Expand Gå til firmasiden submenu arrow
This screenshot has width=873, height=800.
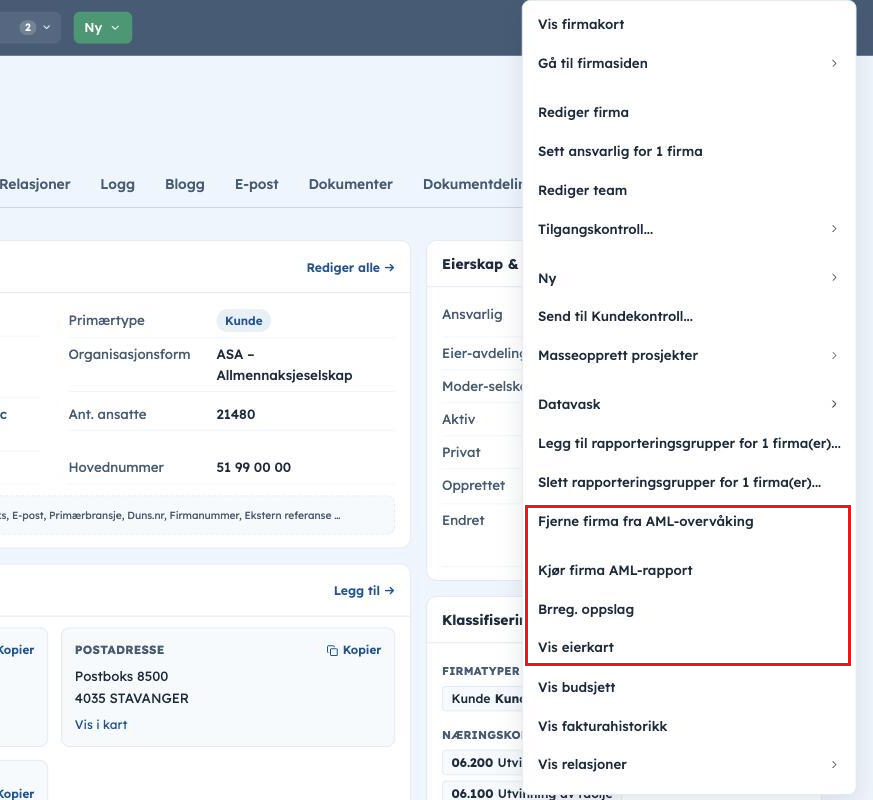833,63
